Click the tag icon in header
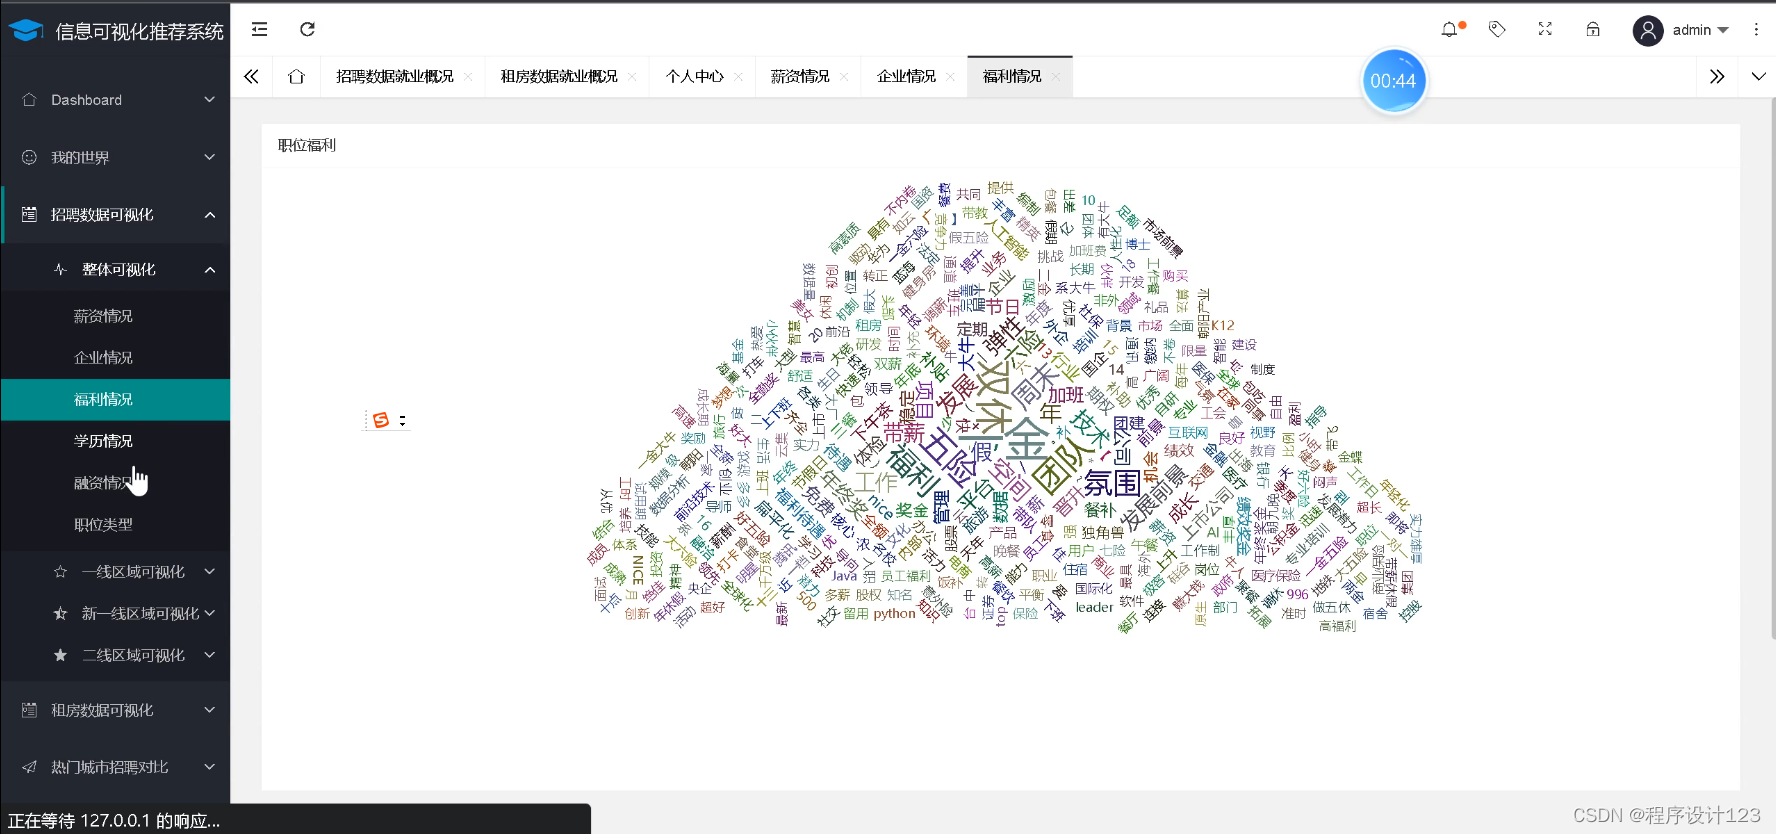 click(x=1497, y=30)
